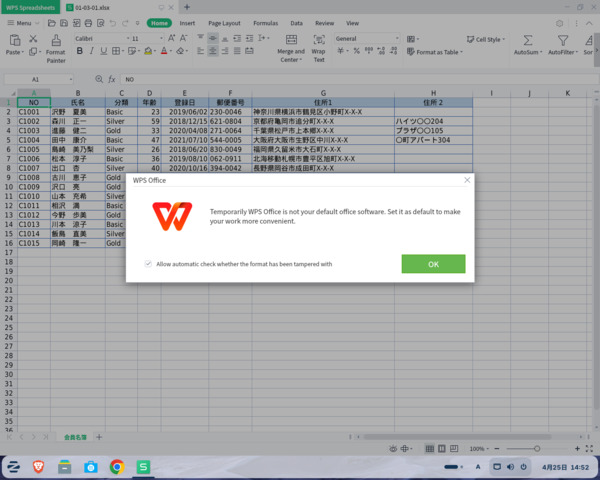Click the Redo arrow
The image size is (600, 480).
tap(125, 23)
